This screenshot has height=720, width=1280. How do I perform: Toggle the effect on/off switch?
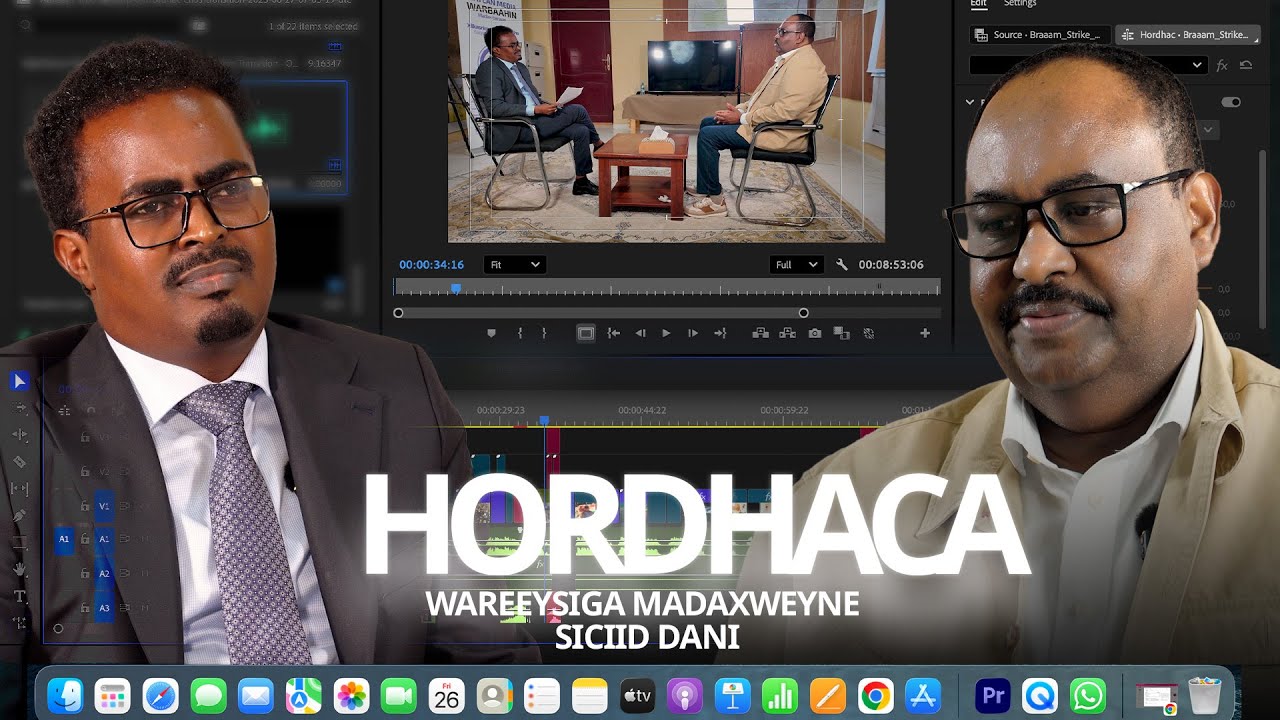[1231, 102]
